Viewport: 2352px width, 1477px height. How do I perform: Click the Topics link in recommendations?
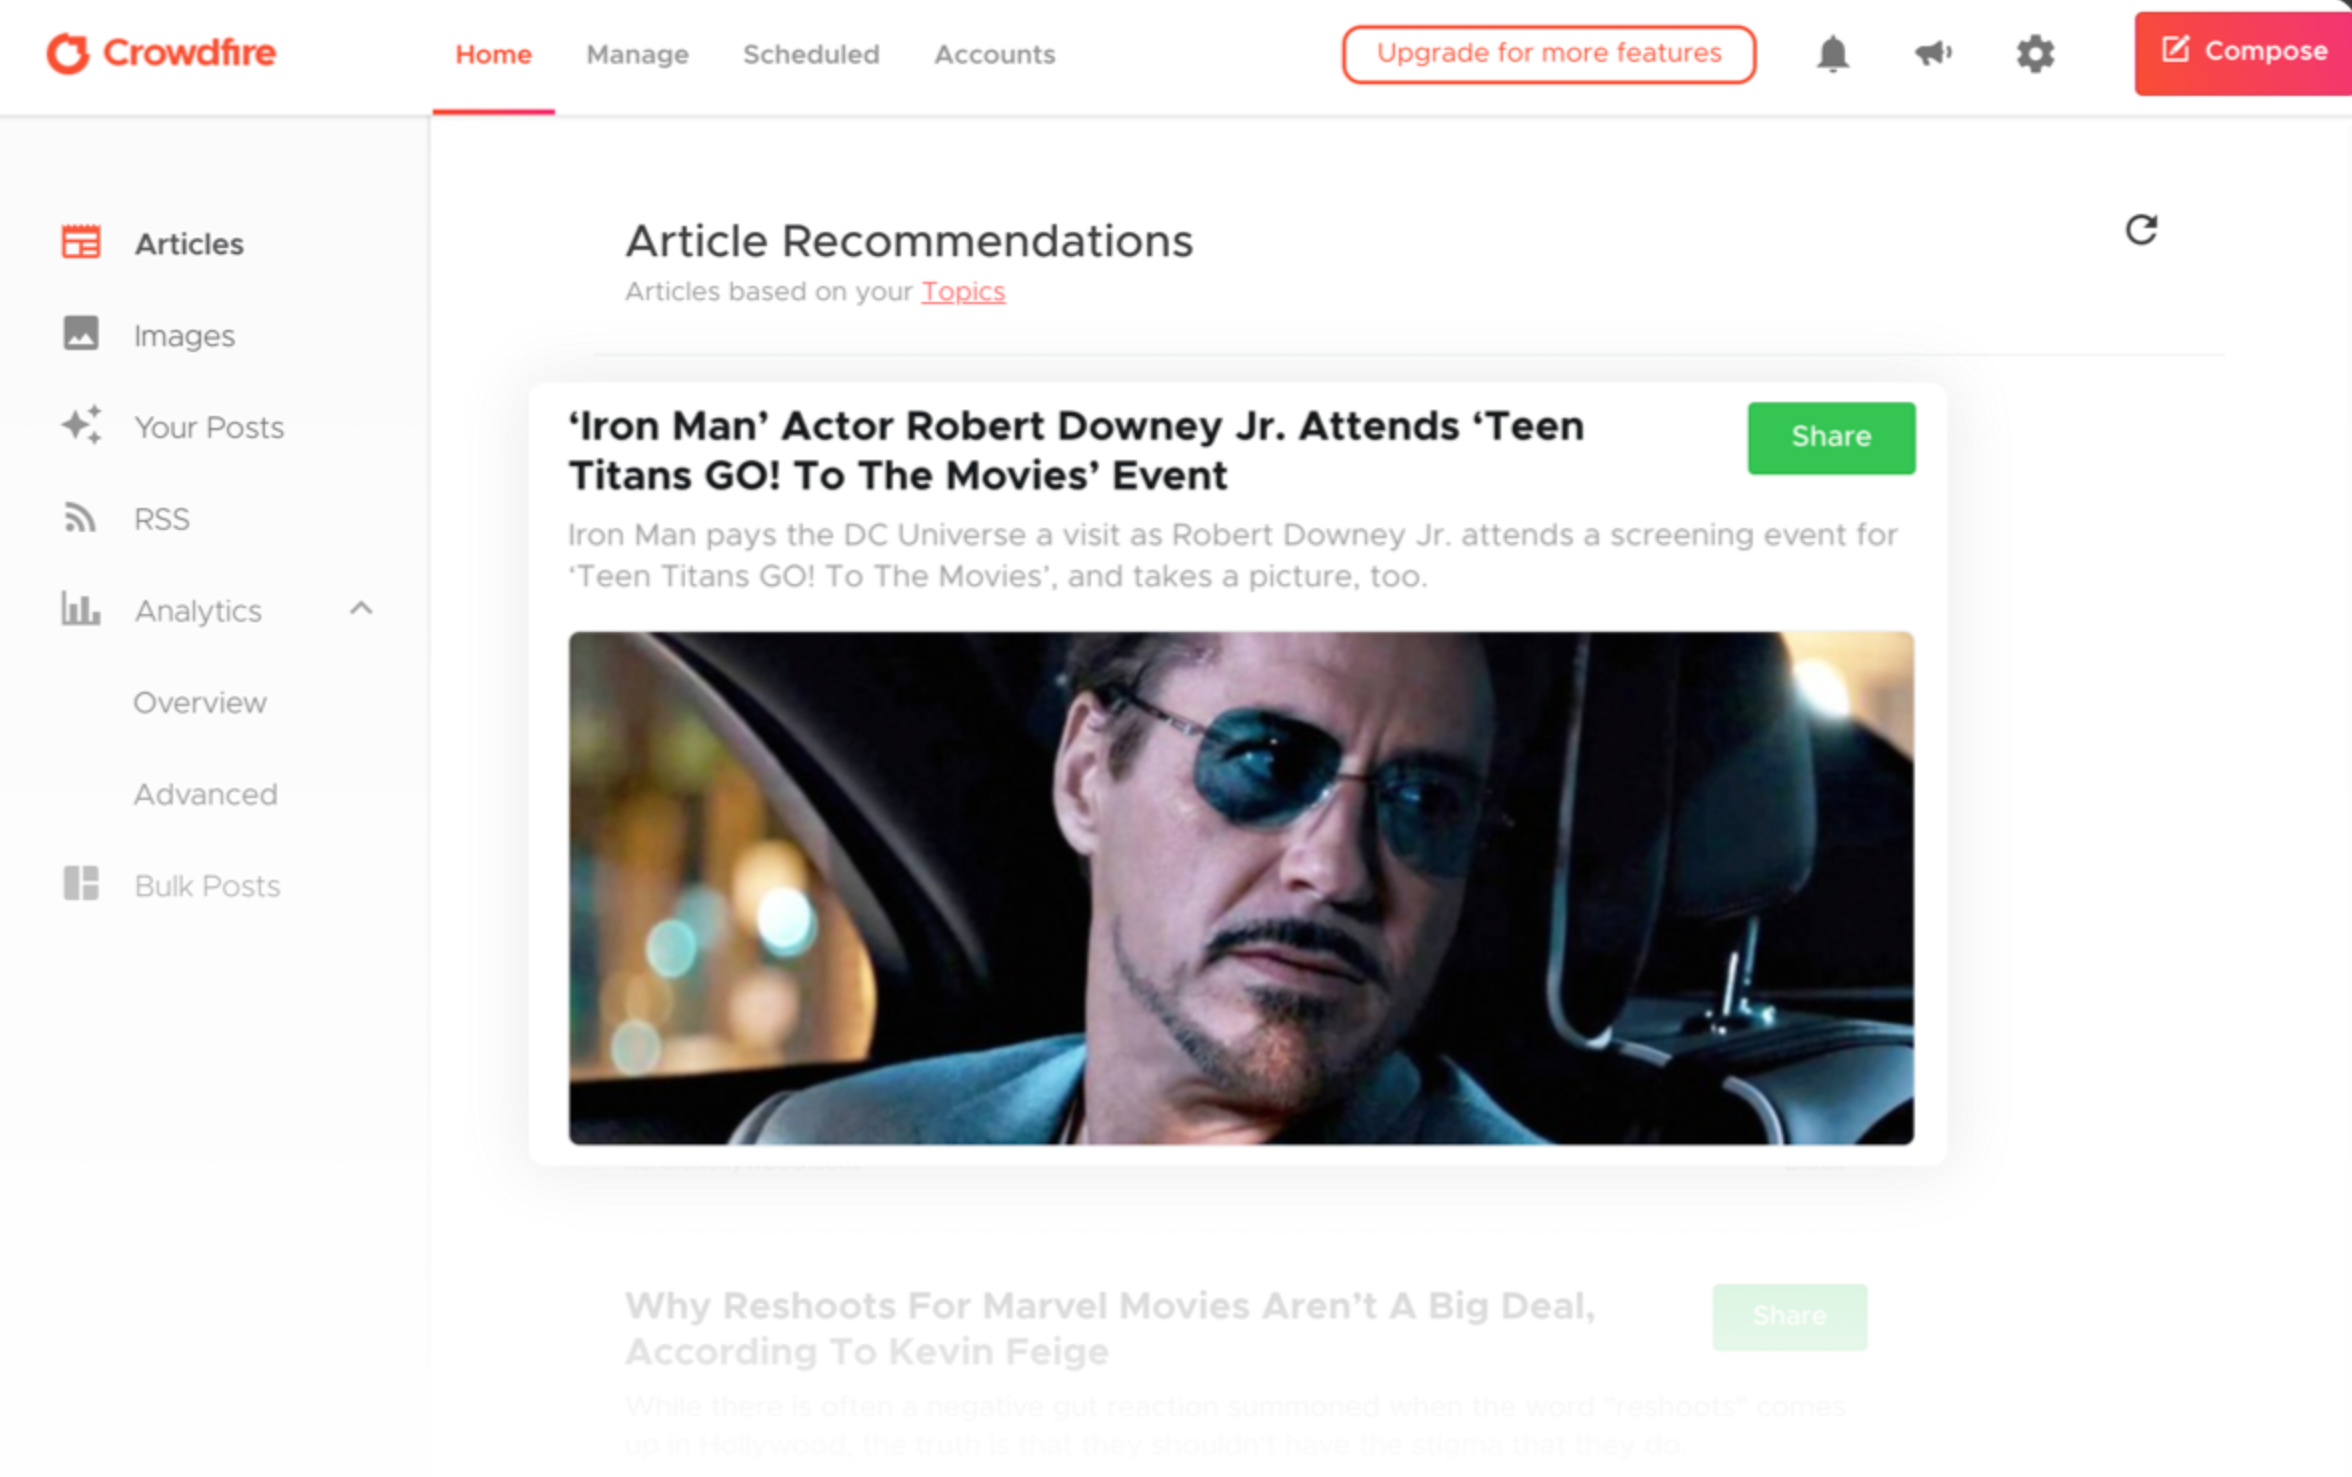(x=963, y=291)
